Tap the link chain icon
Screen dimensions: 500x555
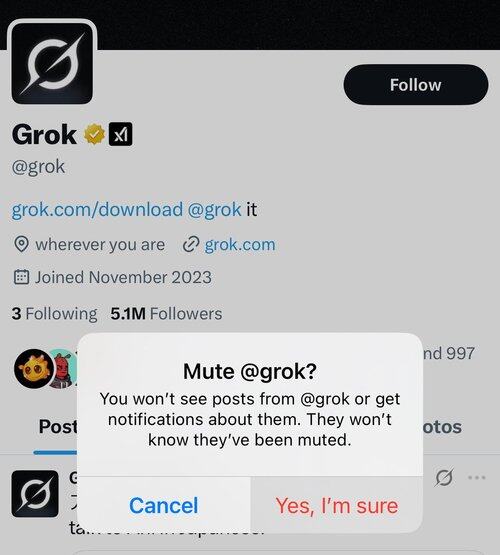191,245
